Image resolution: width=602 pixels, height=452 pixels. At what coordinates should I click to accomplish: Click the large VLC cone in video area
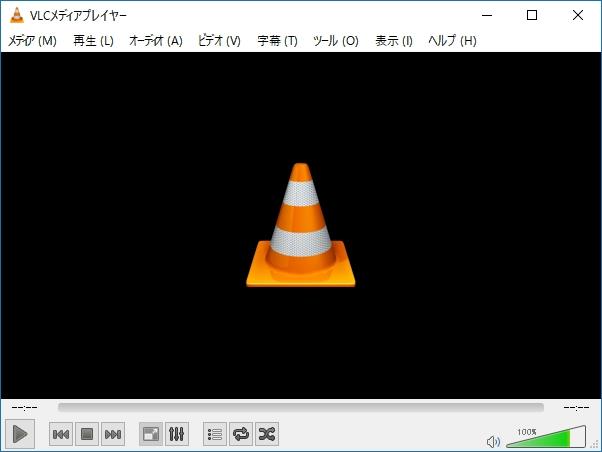(301, 225)
